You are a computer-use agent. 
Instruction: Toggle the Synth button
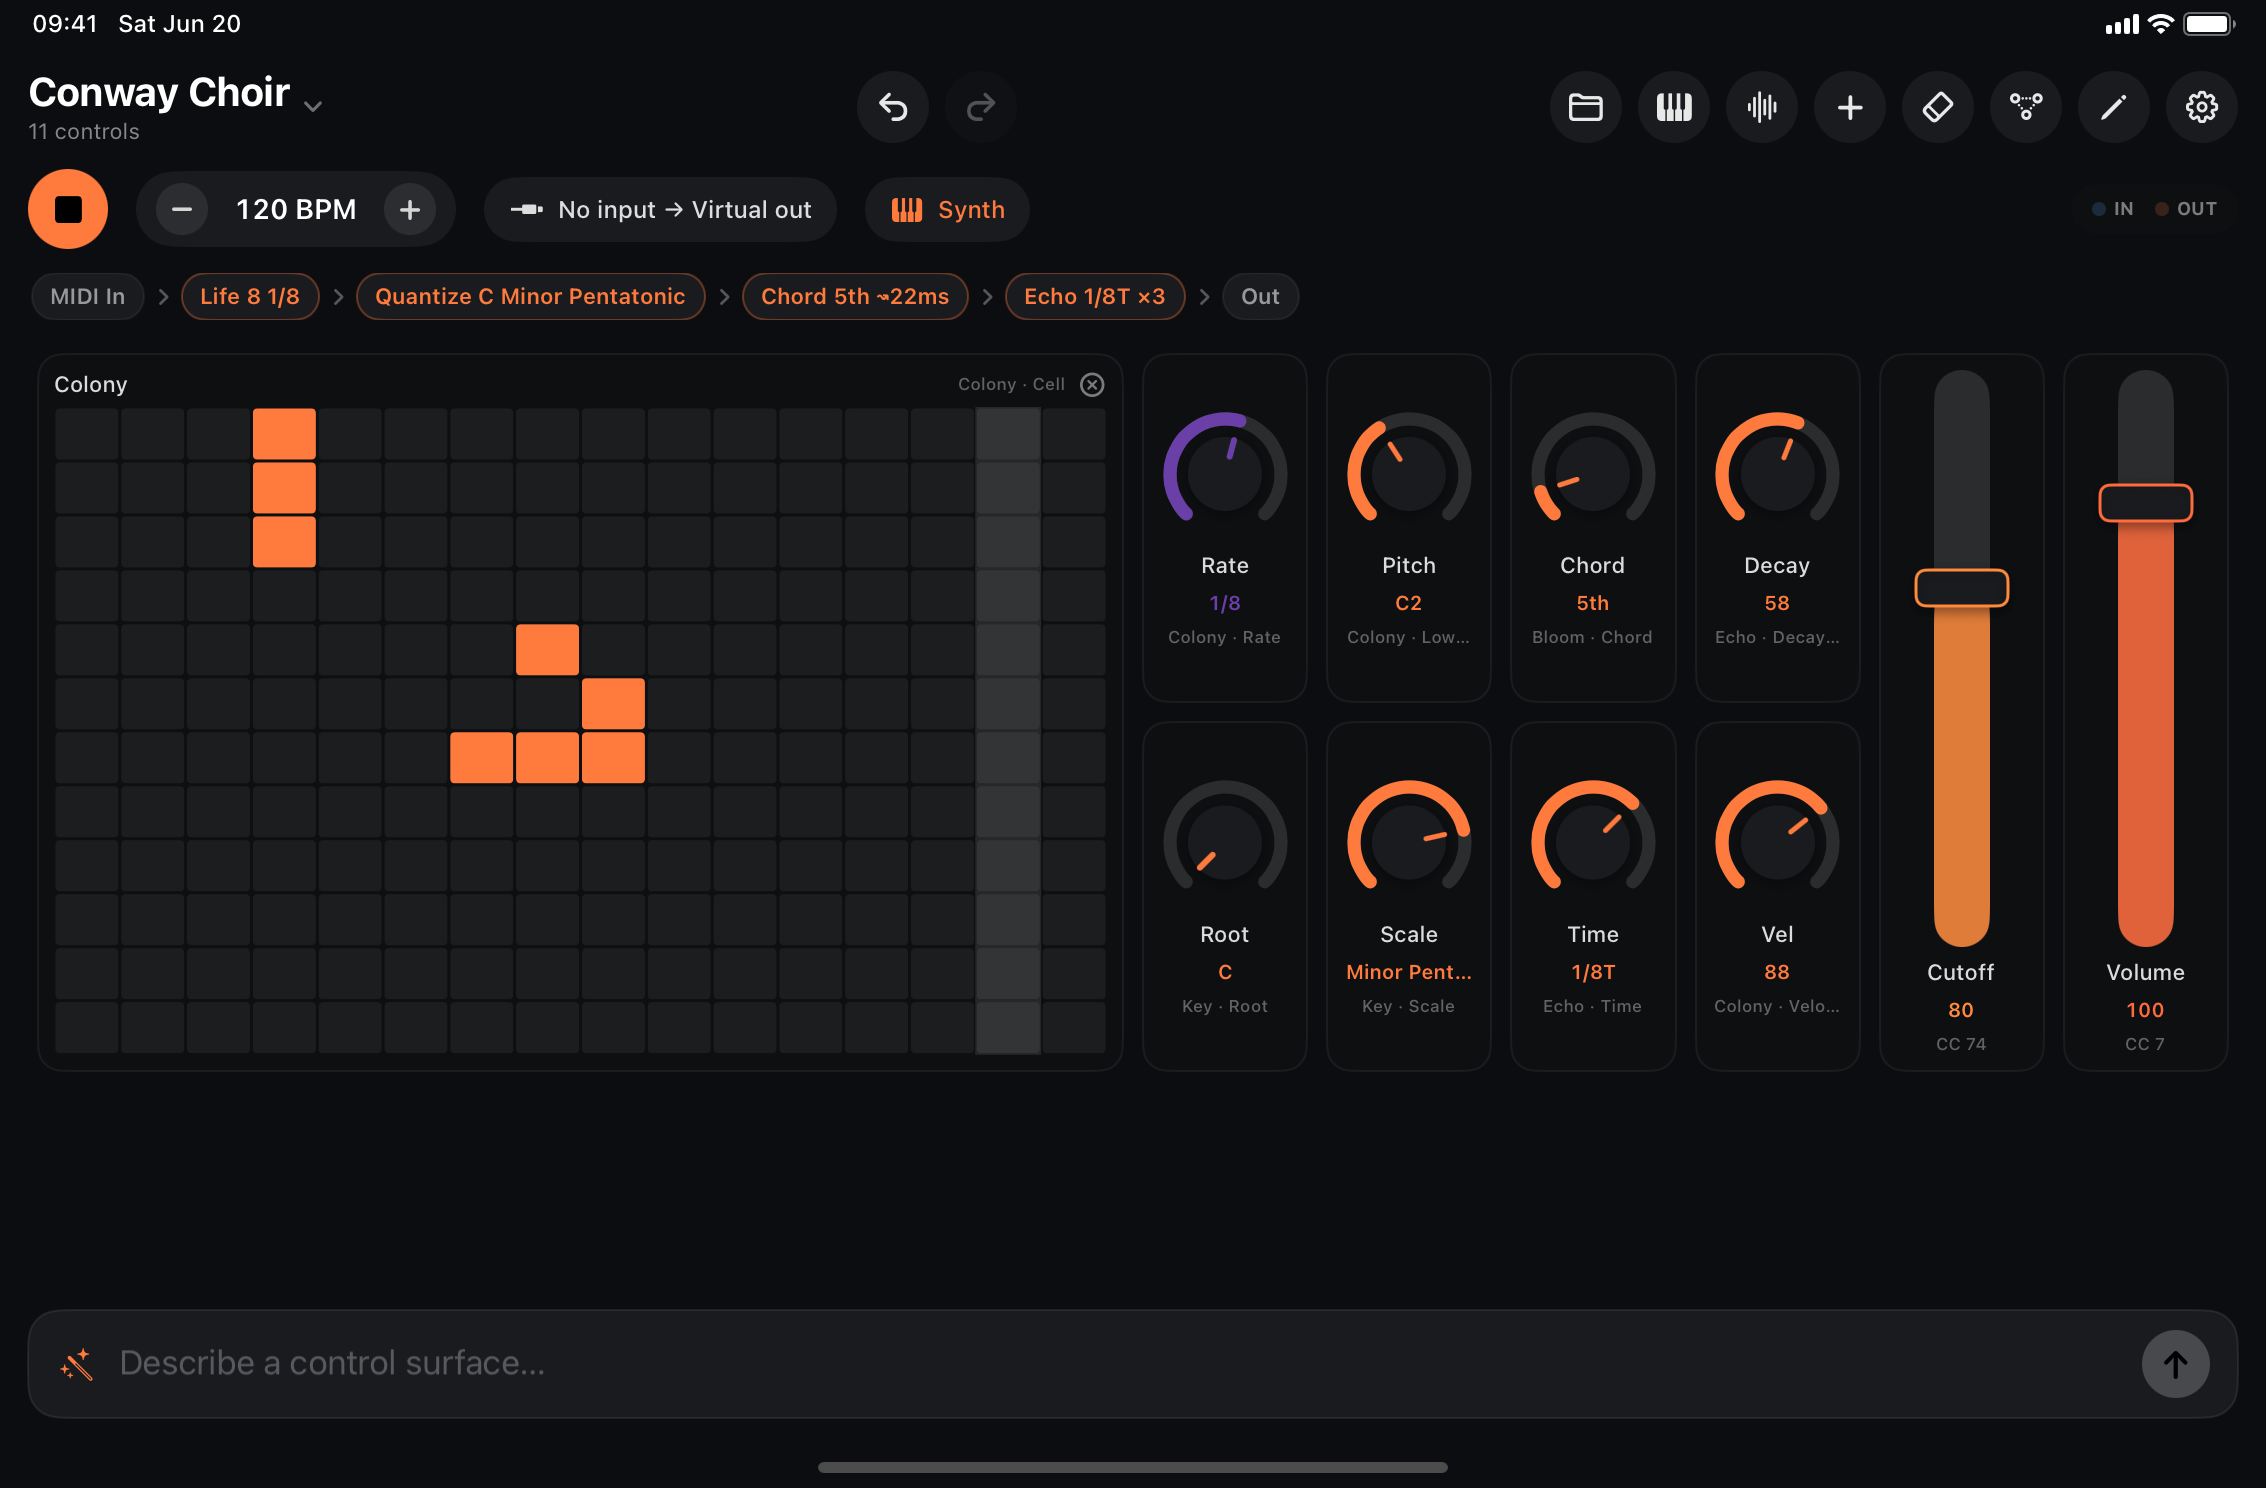click(947, 209)
